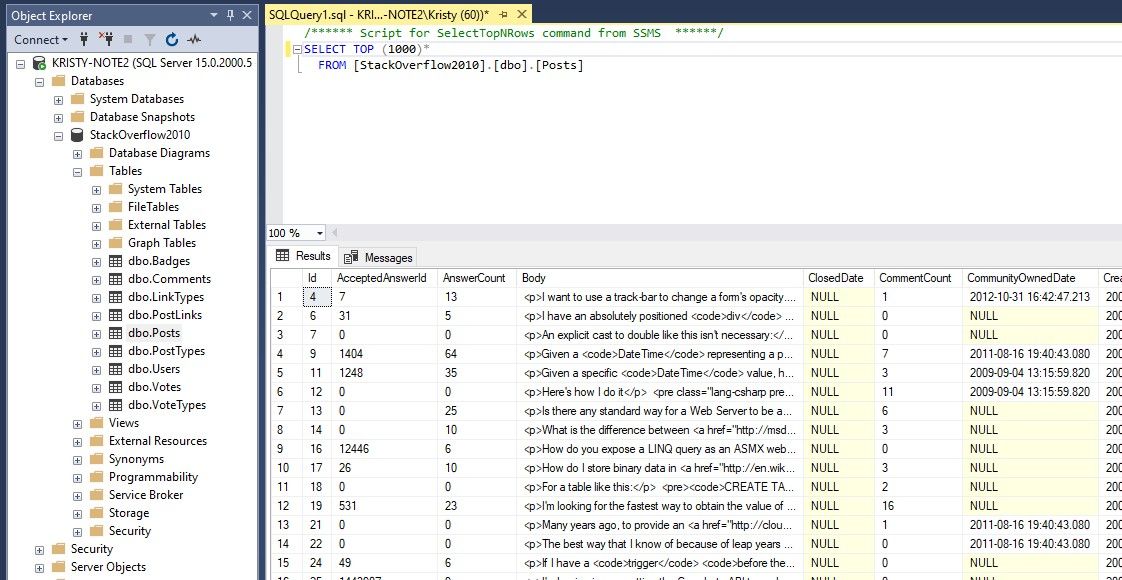Click the Filter funnel icon
The height and width of the screenshot is (580, 1122).
(150, 40)
